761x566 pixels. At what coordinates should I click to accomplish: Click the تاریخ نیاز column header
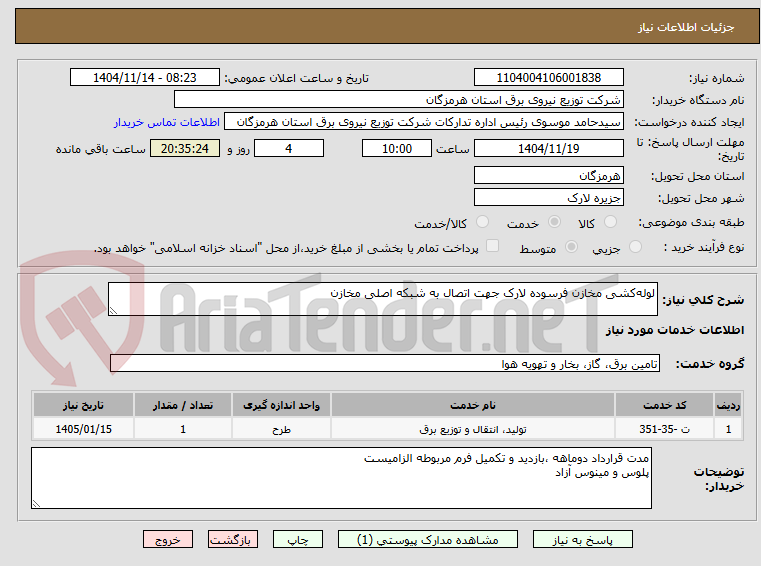point(83,405)
